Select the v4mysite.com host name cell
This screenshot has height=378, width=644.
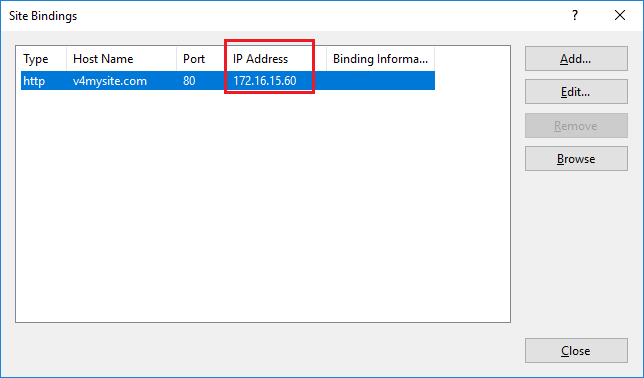click(x=110, y=81)
